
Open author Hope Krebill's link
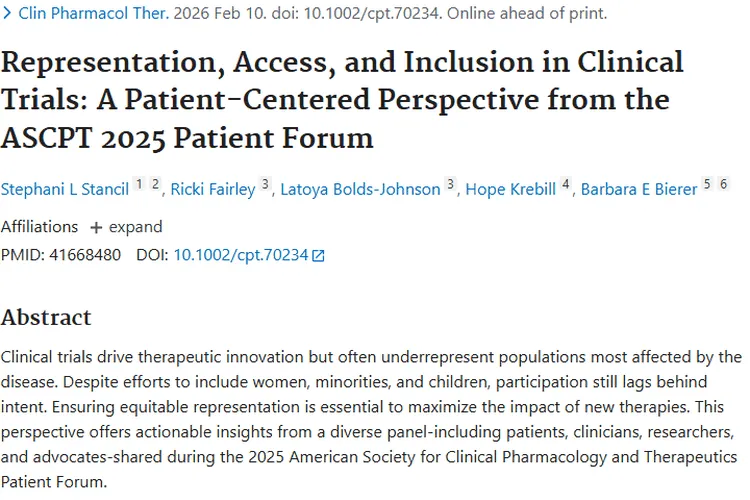pos(510,189)
